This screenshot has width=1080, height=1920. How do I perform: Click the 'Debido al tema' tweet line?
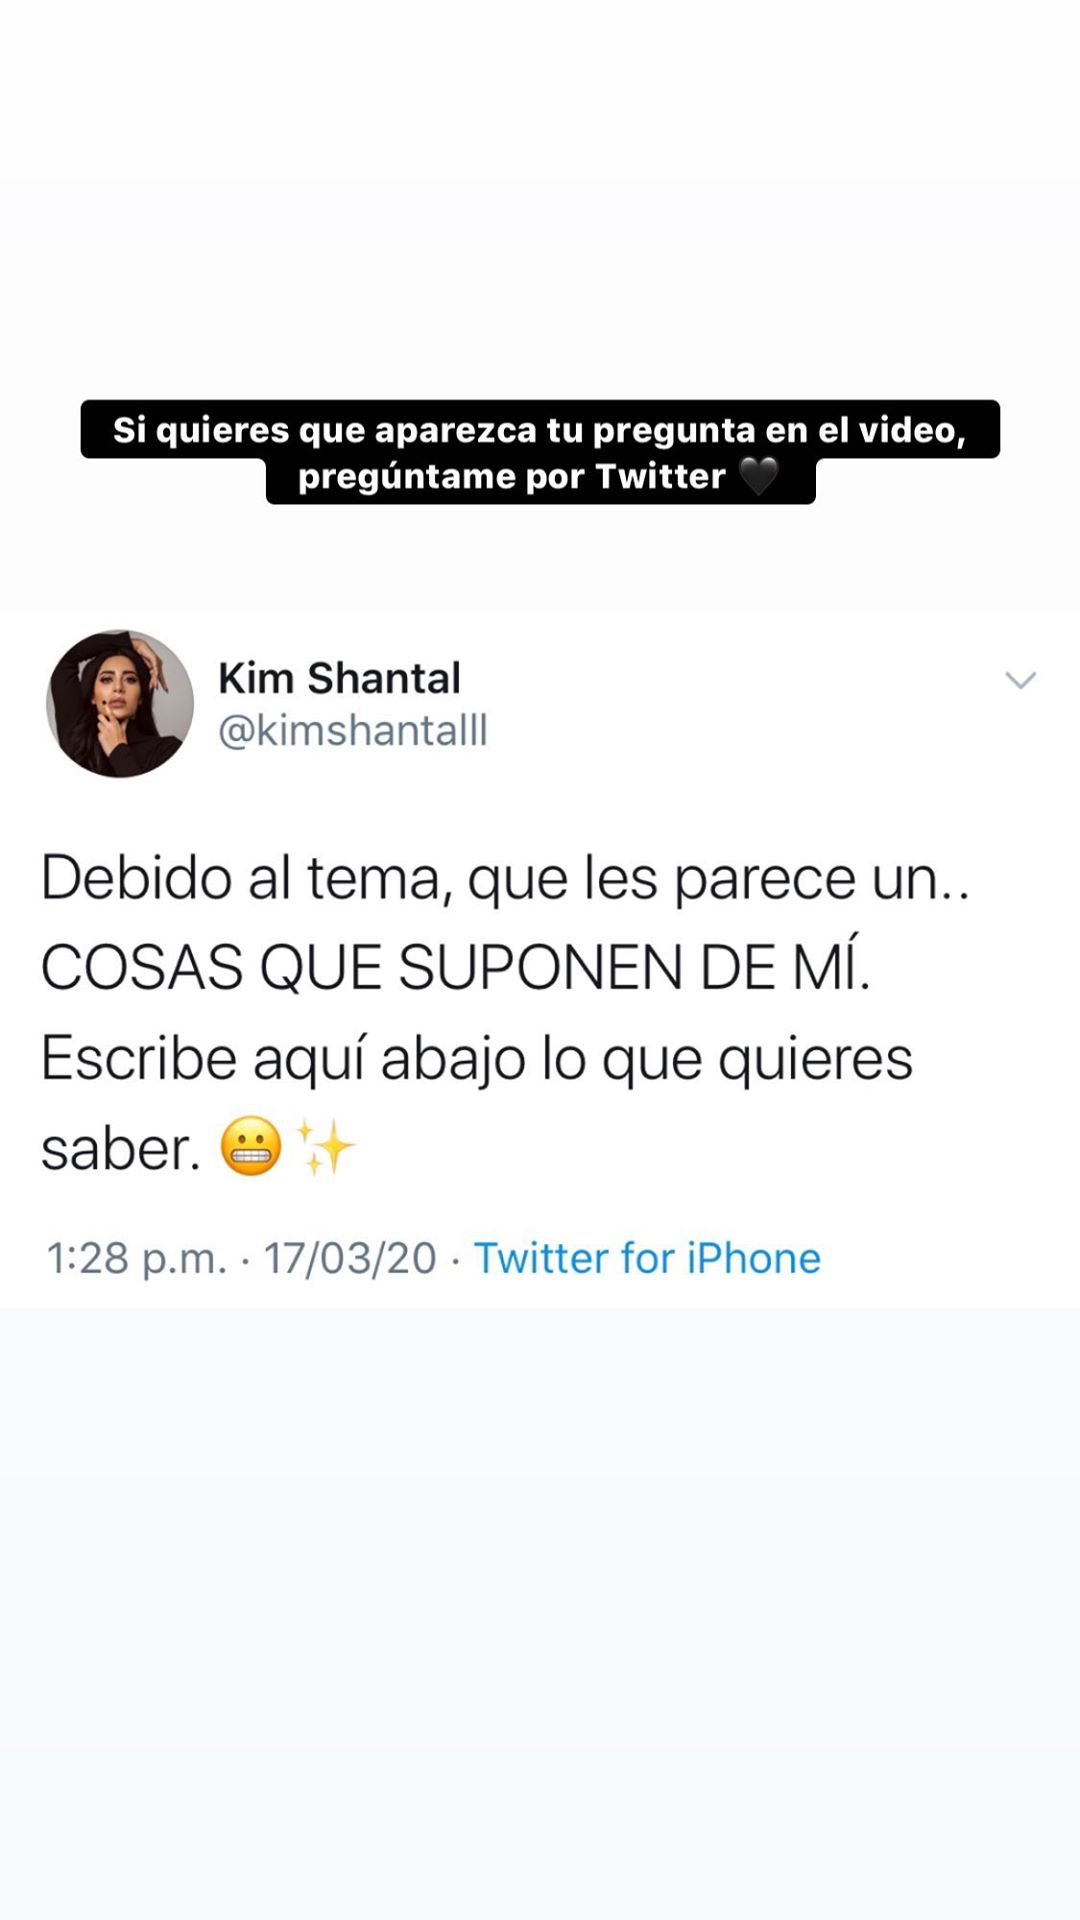[505, 878]
